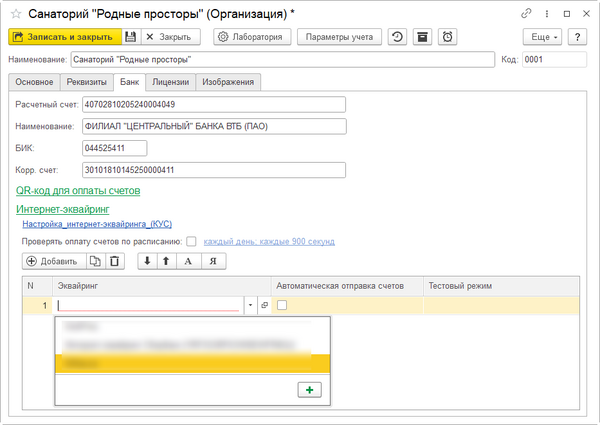The height and width of the screenshot is (425, 600).
Task: Open schedule link каждый день; каждые 900 секунд
Action: (269, 242)
